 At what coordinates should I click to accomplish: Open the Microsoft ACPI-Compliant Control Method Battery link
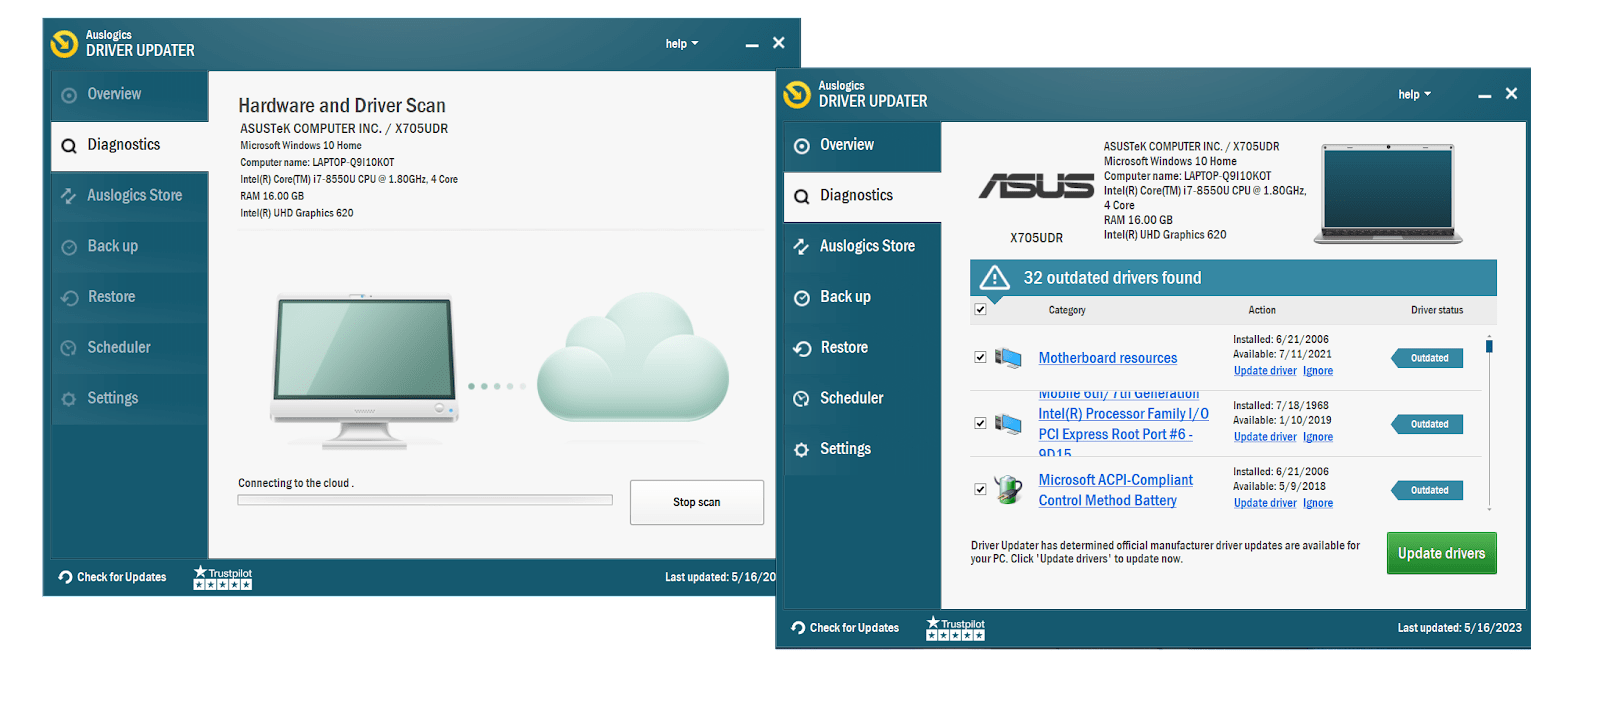pos(1115,490)
